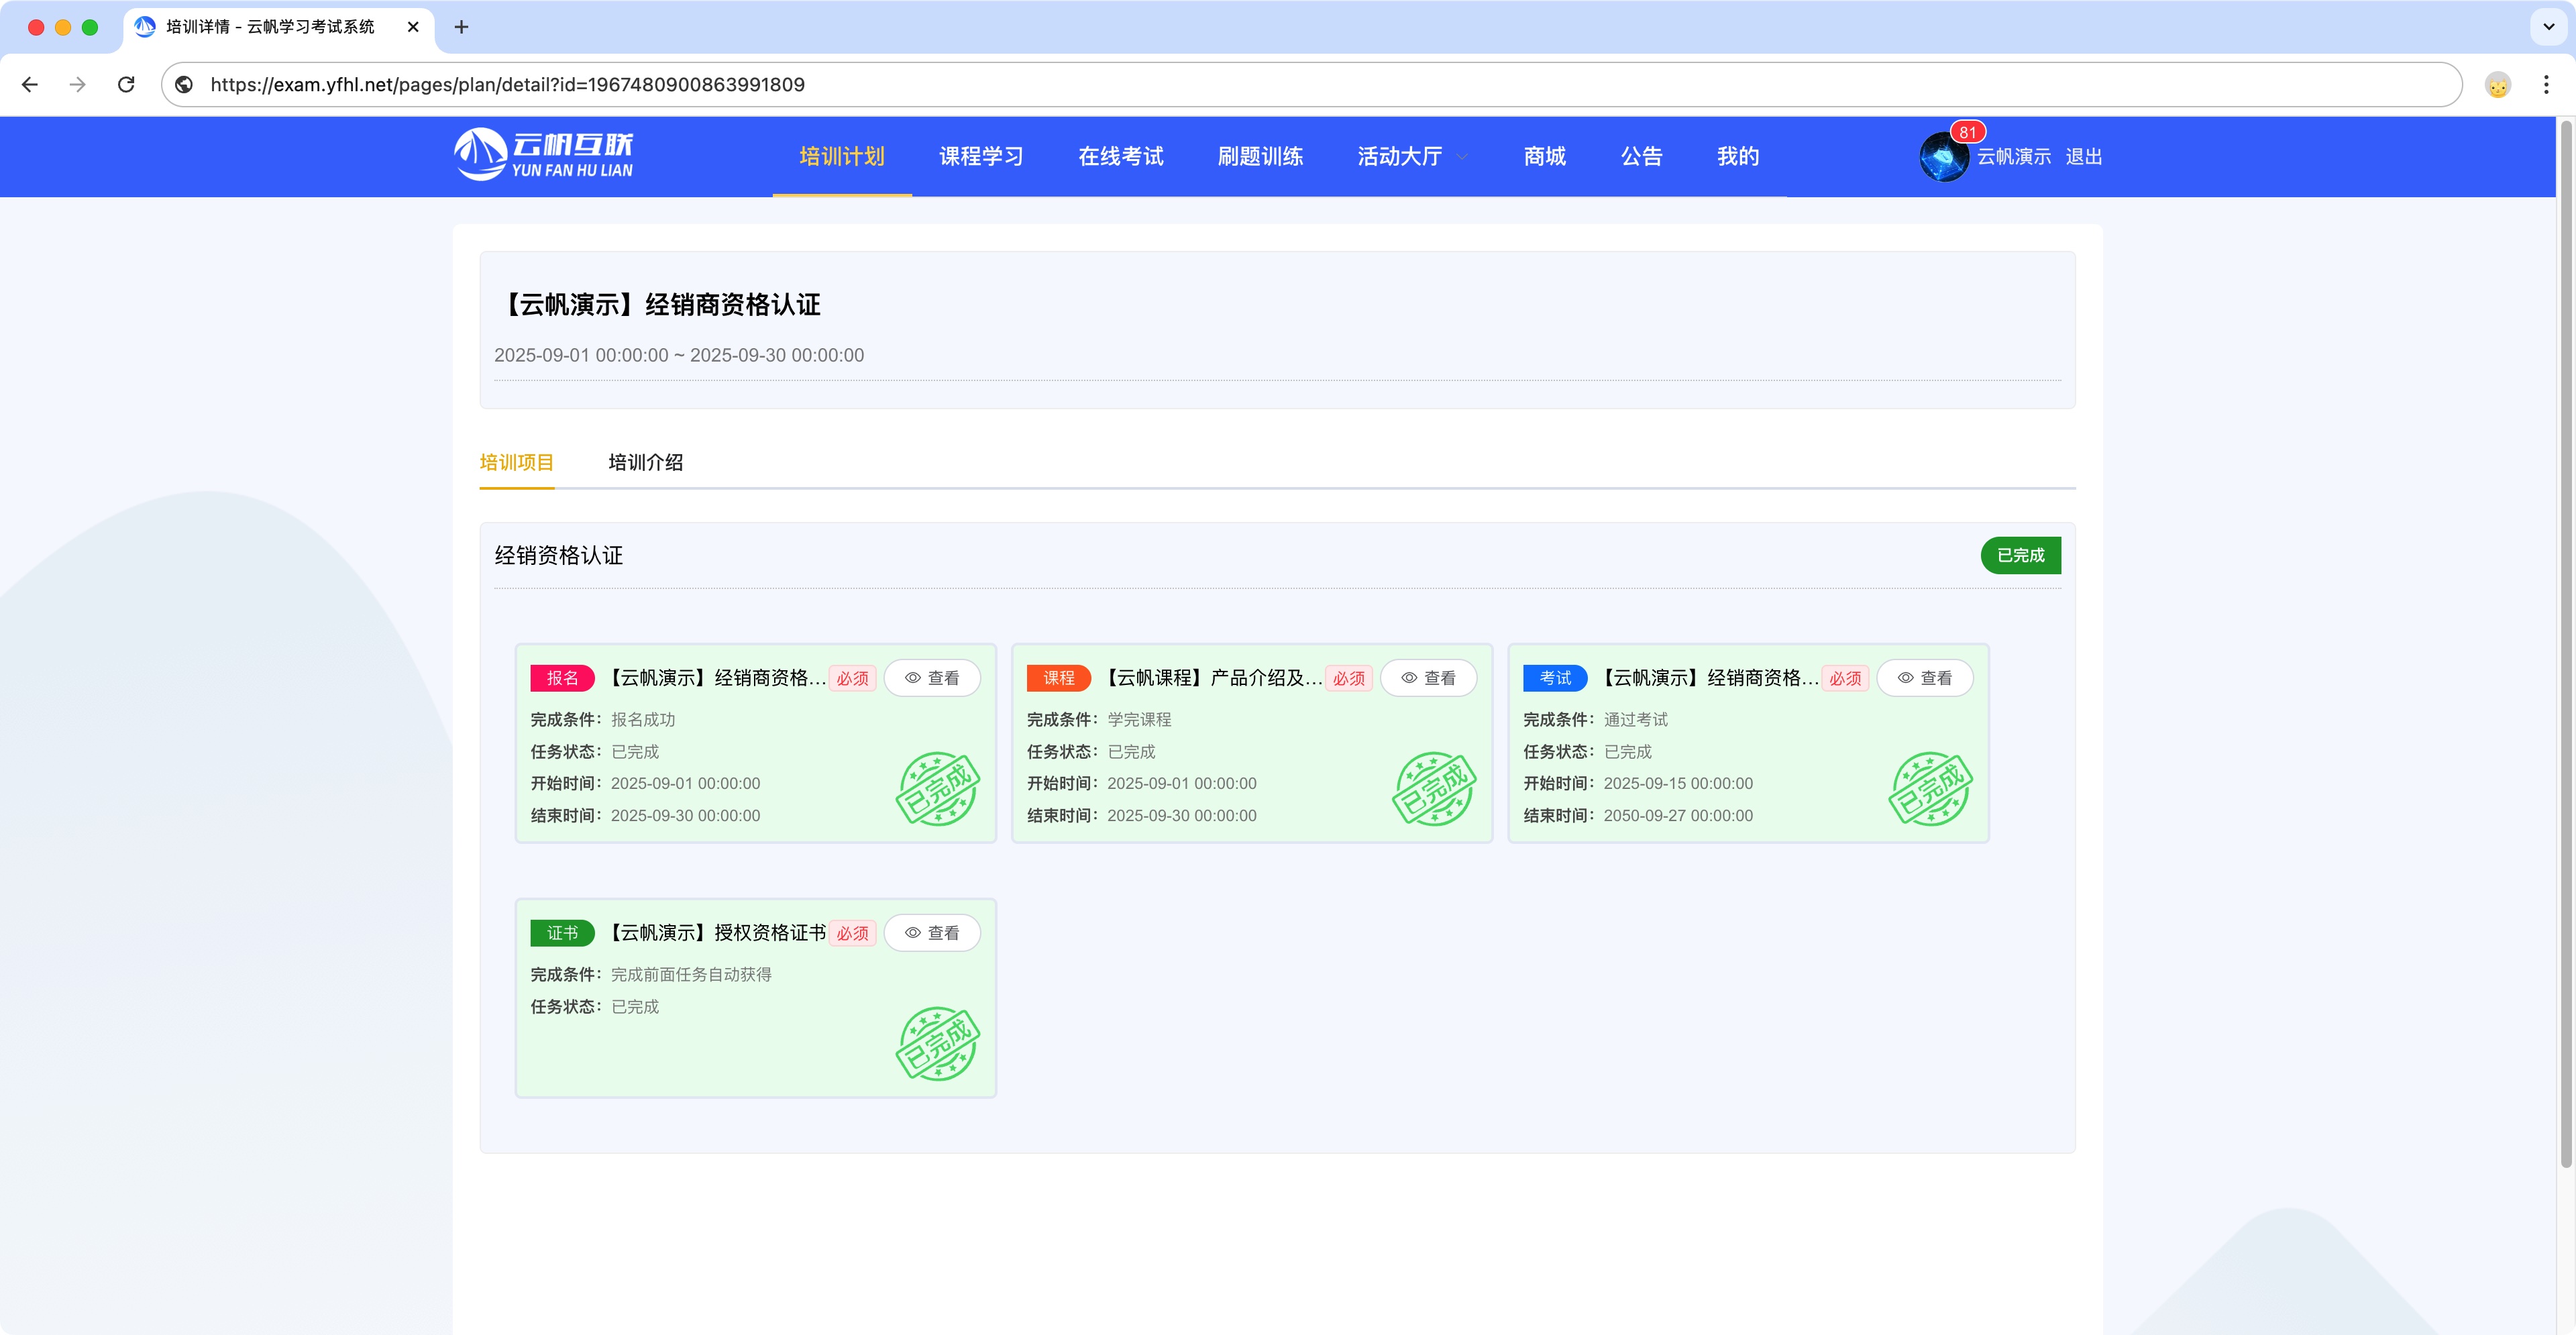This screenshot has width=2576, height=1335.
Task: Click the orange 课程 tag
Action: tap(1058, 678)
